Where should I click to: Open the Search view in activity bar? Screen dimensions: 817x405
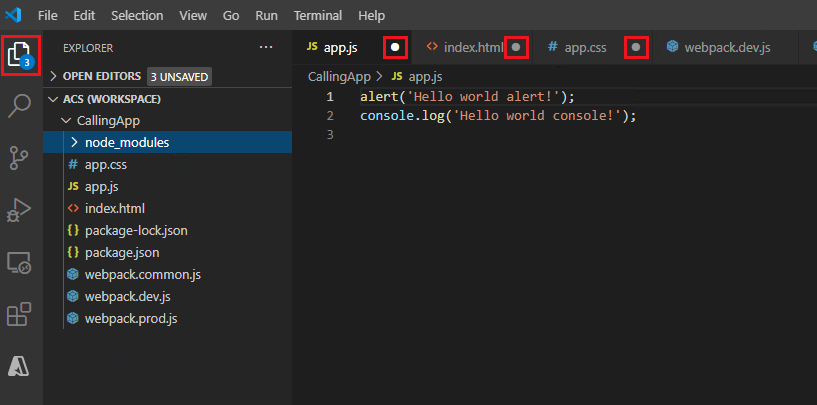(x=20, y=106)
